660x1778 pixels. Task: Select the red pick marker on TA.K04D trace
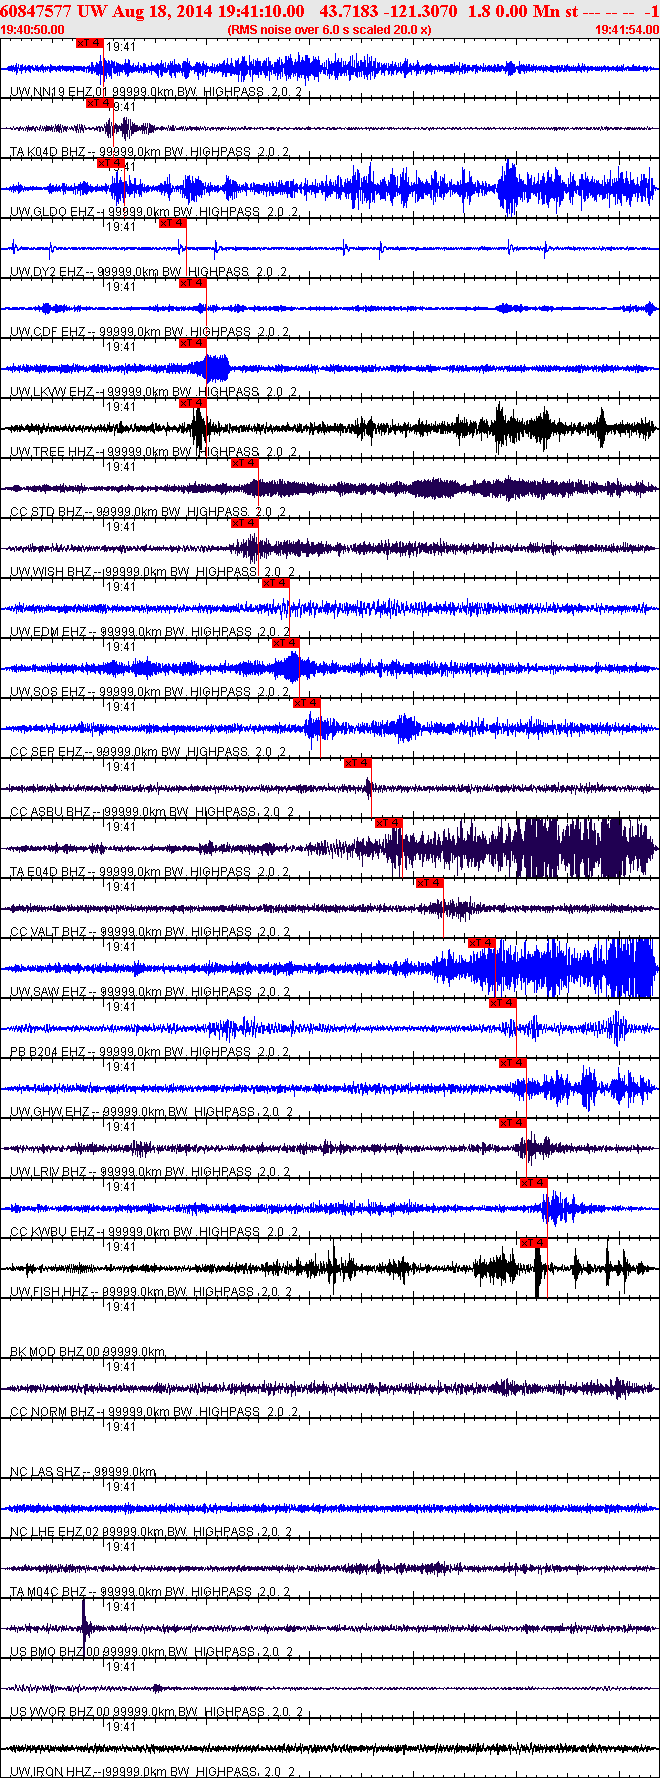pos(99,103)
